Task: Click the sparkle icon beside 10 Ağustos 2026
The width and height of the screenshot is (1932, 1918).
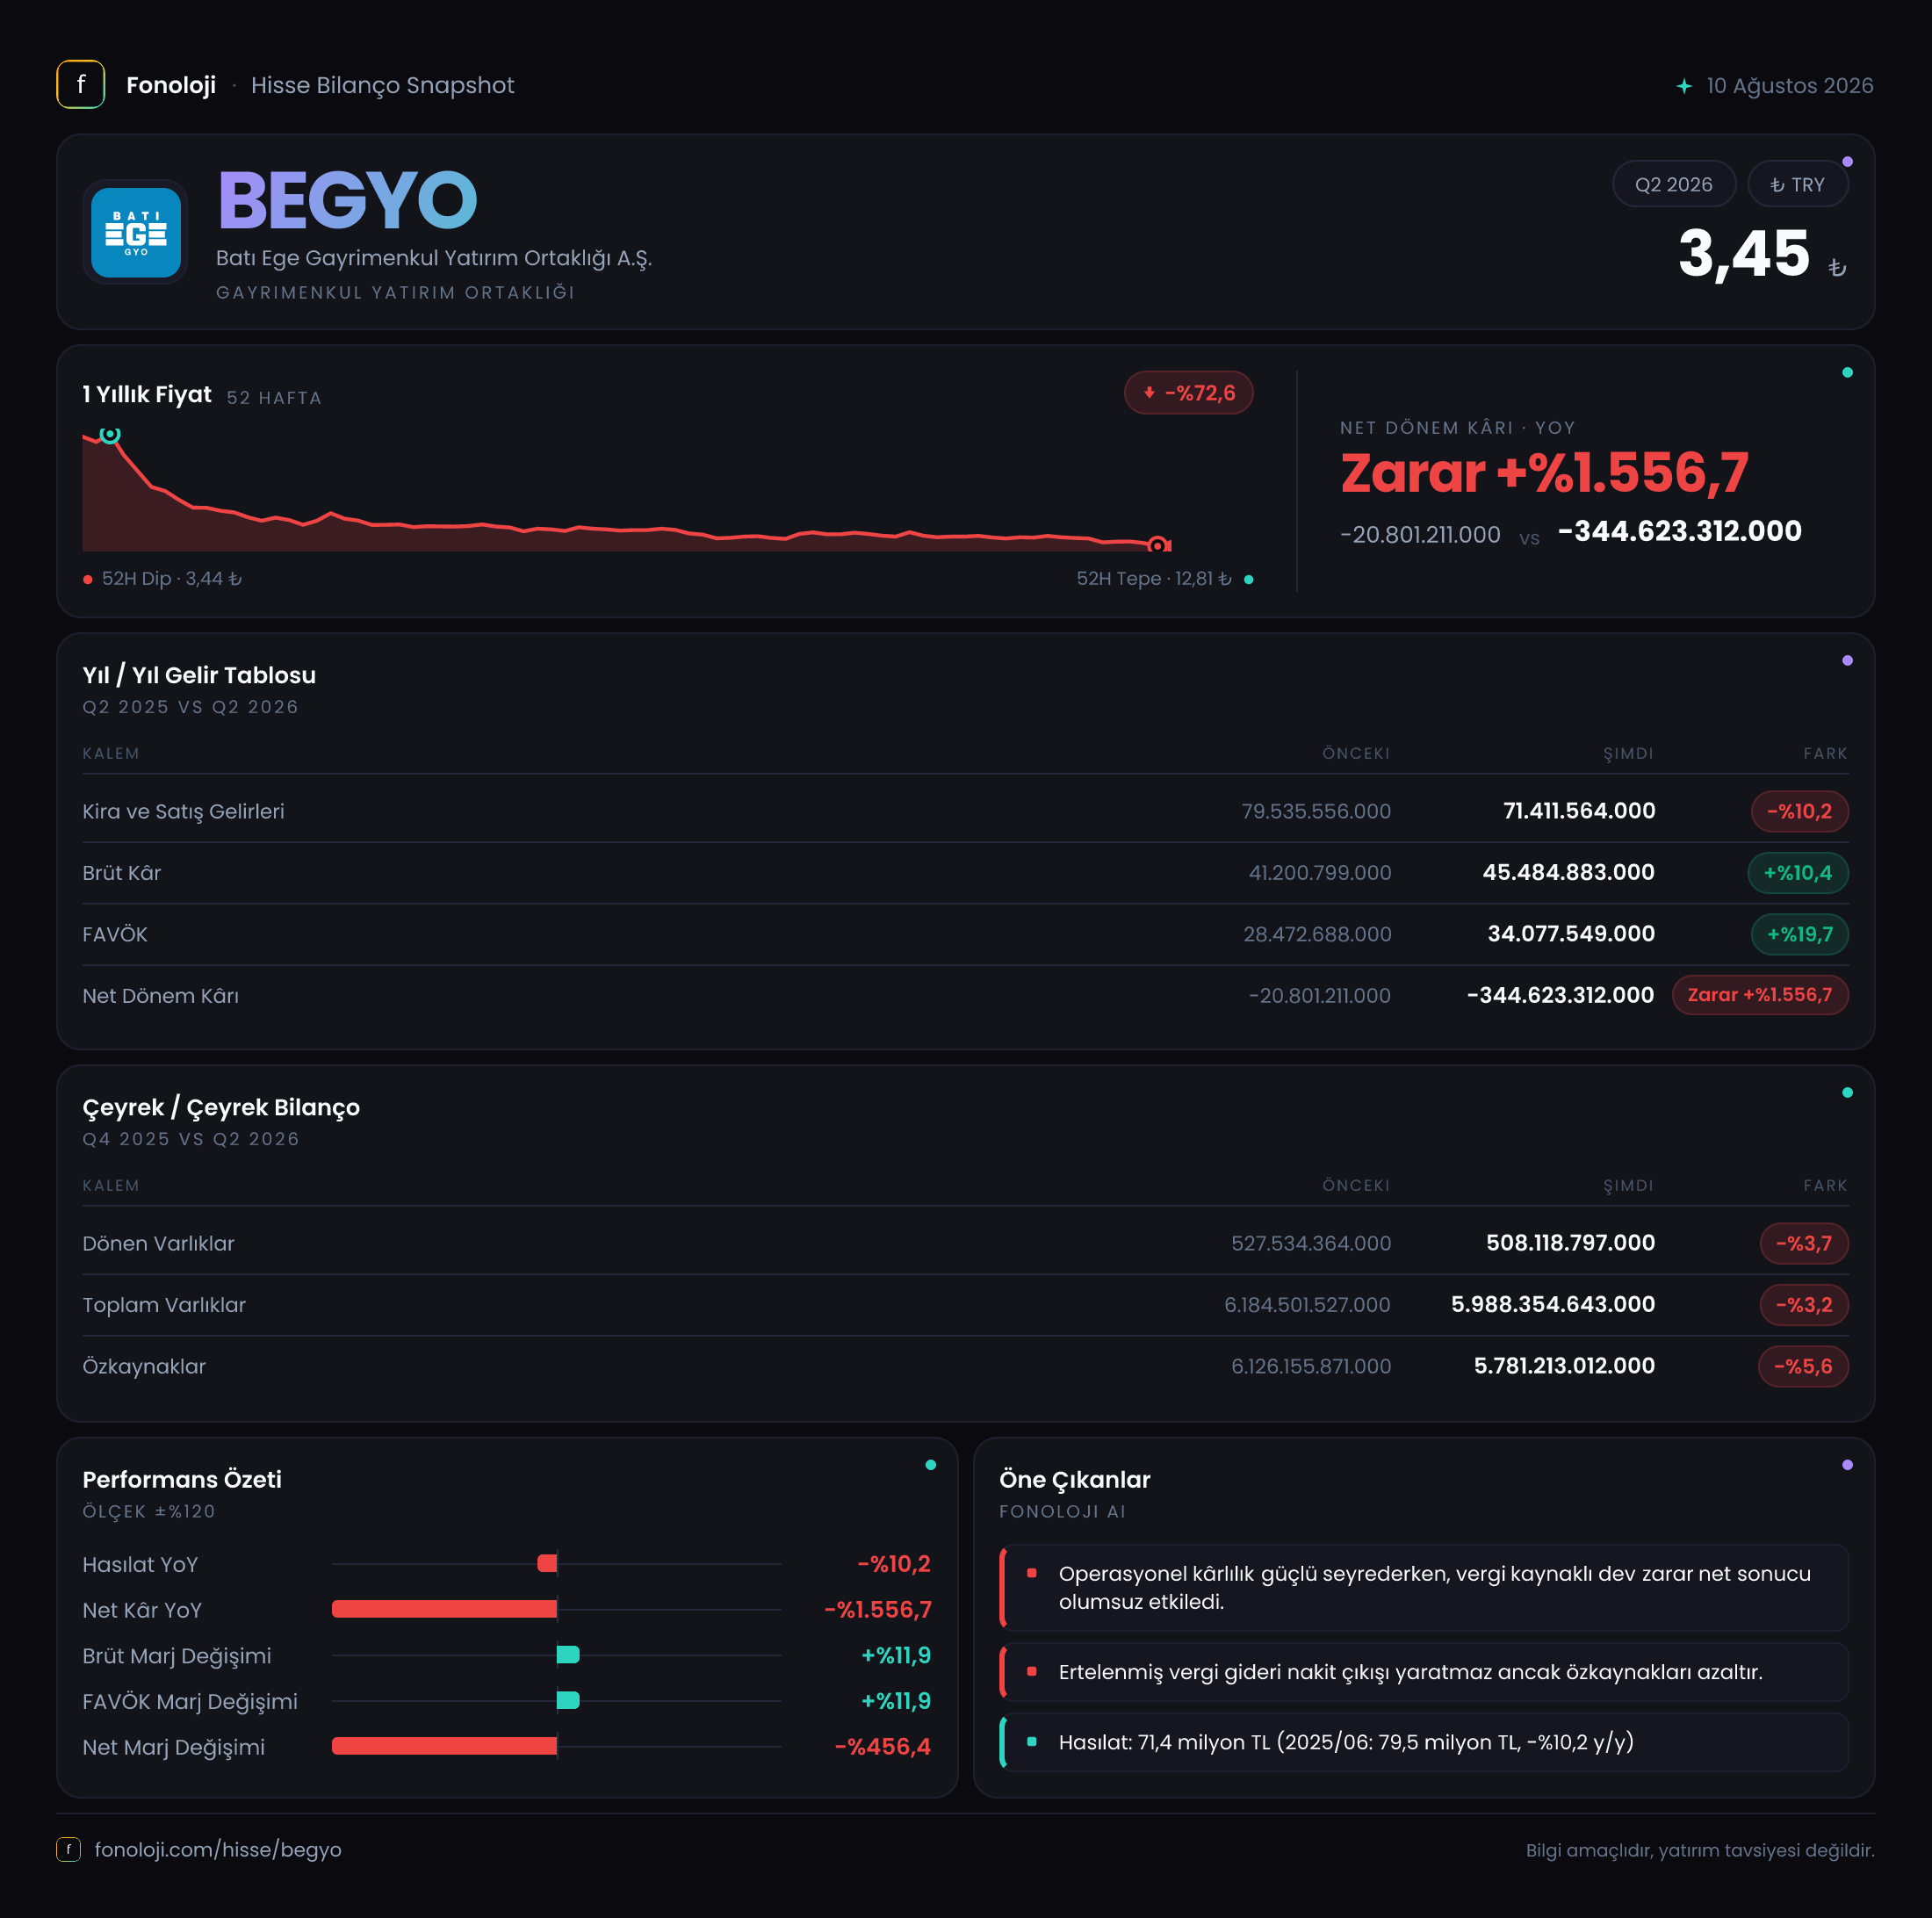Action: pos(1684,86)
